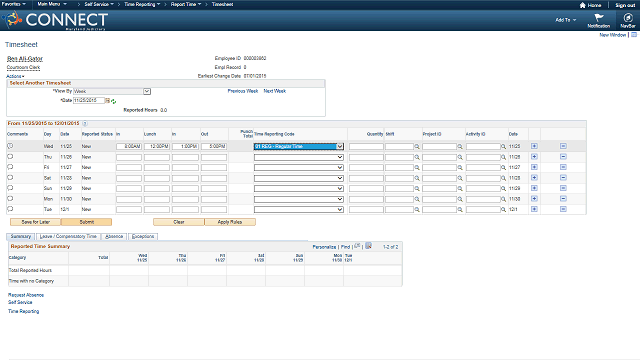The height and width of the screenshot is (360, 640).
Task: Open the Personalize link in summary
Action: point(324,247)
